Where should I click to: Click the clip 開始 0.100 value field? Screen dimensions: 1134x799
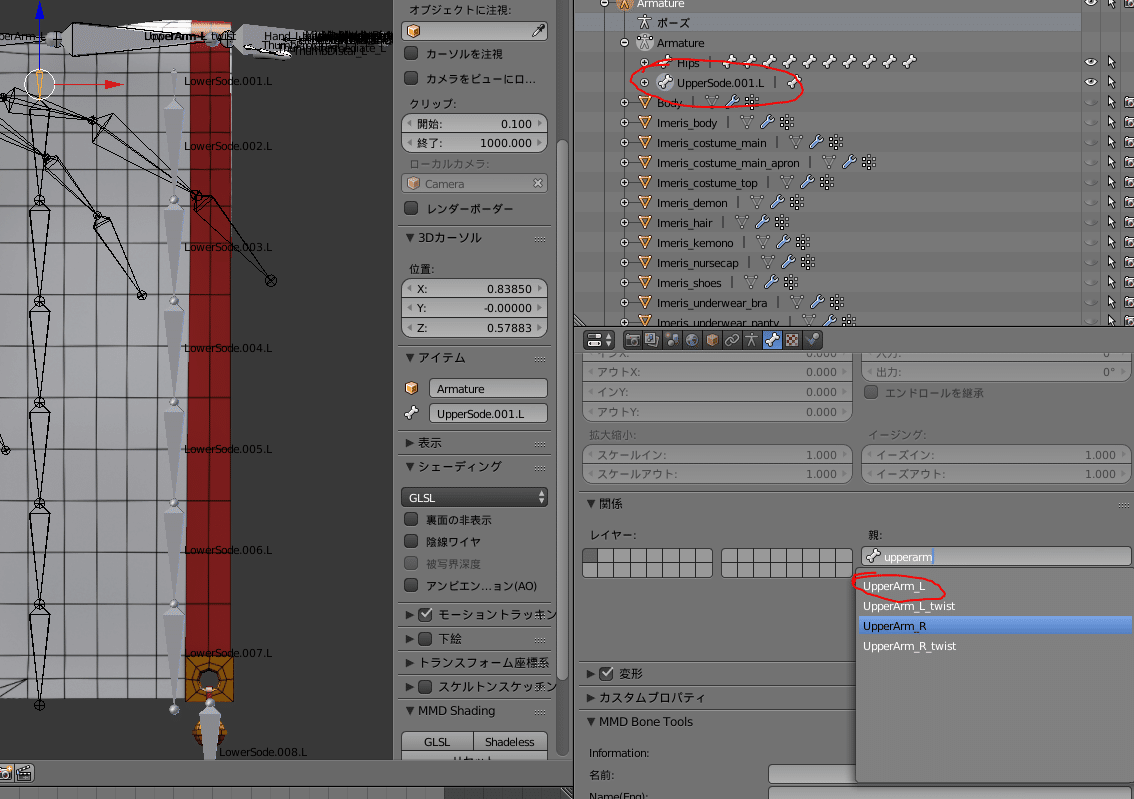(474, 124)
